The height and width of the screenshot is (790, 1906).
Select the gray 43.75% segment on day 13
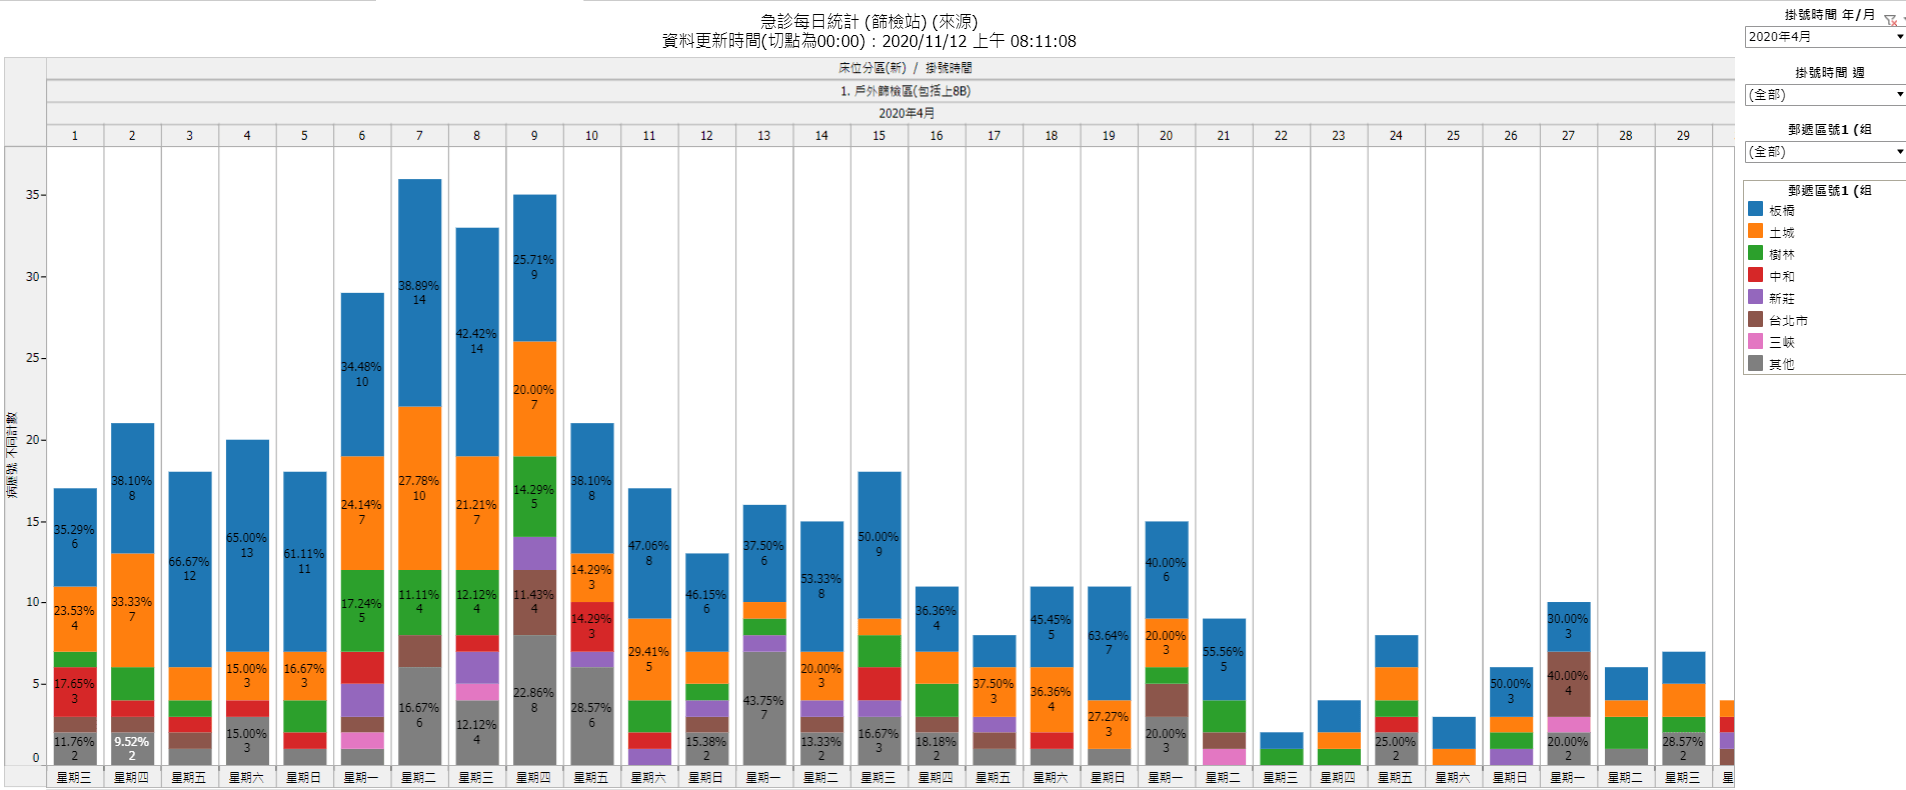pyautogui.click(x=764, y=708)
